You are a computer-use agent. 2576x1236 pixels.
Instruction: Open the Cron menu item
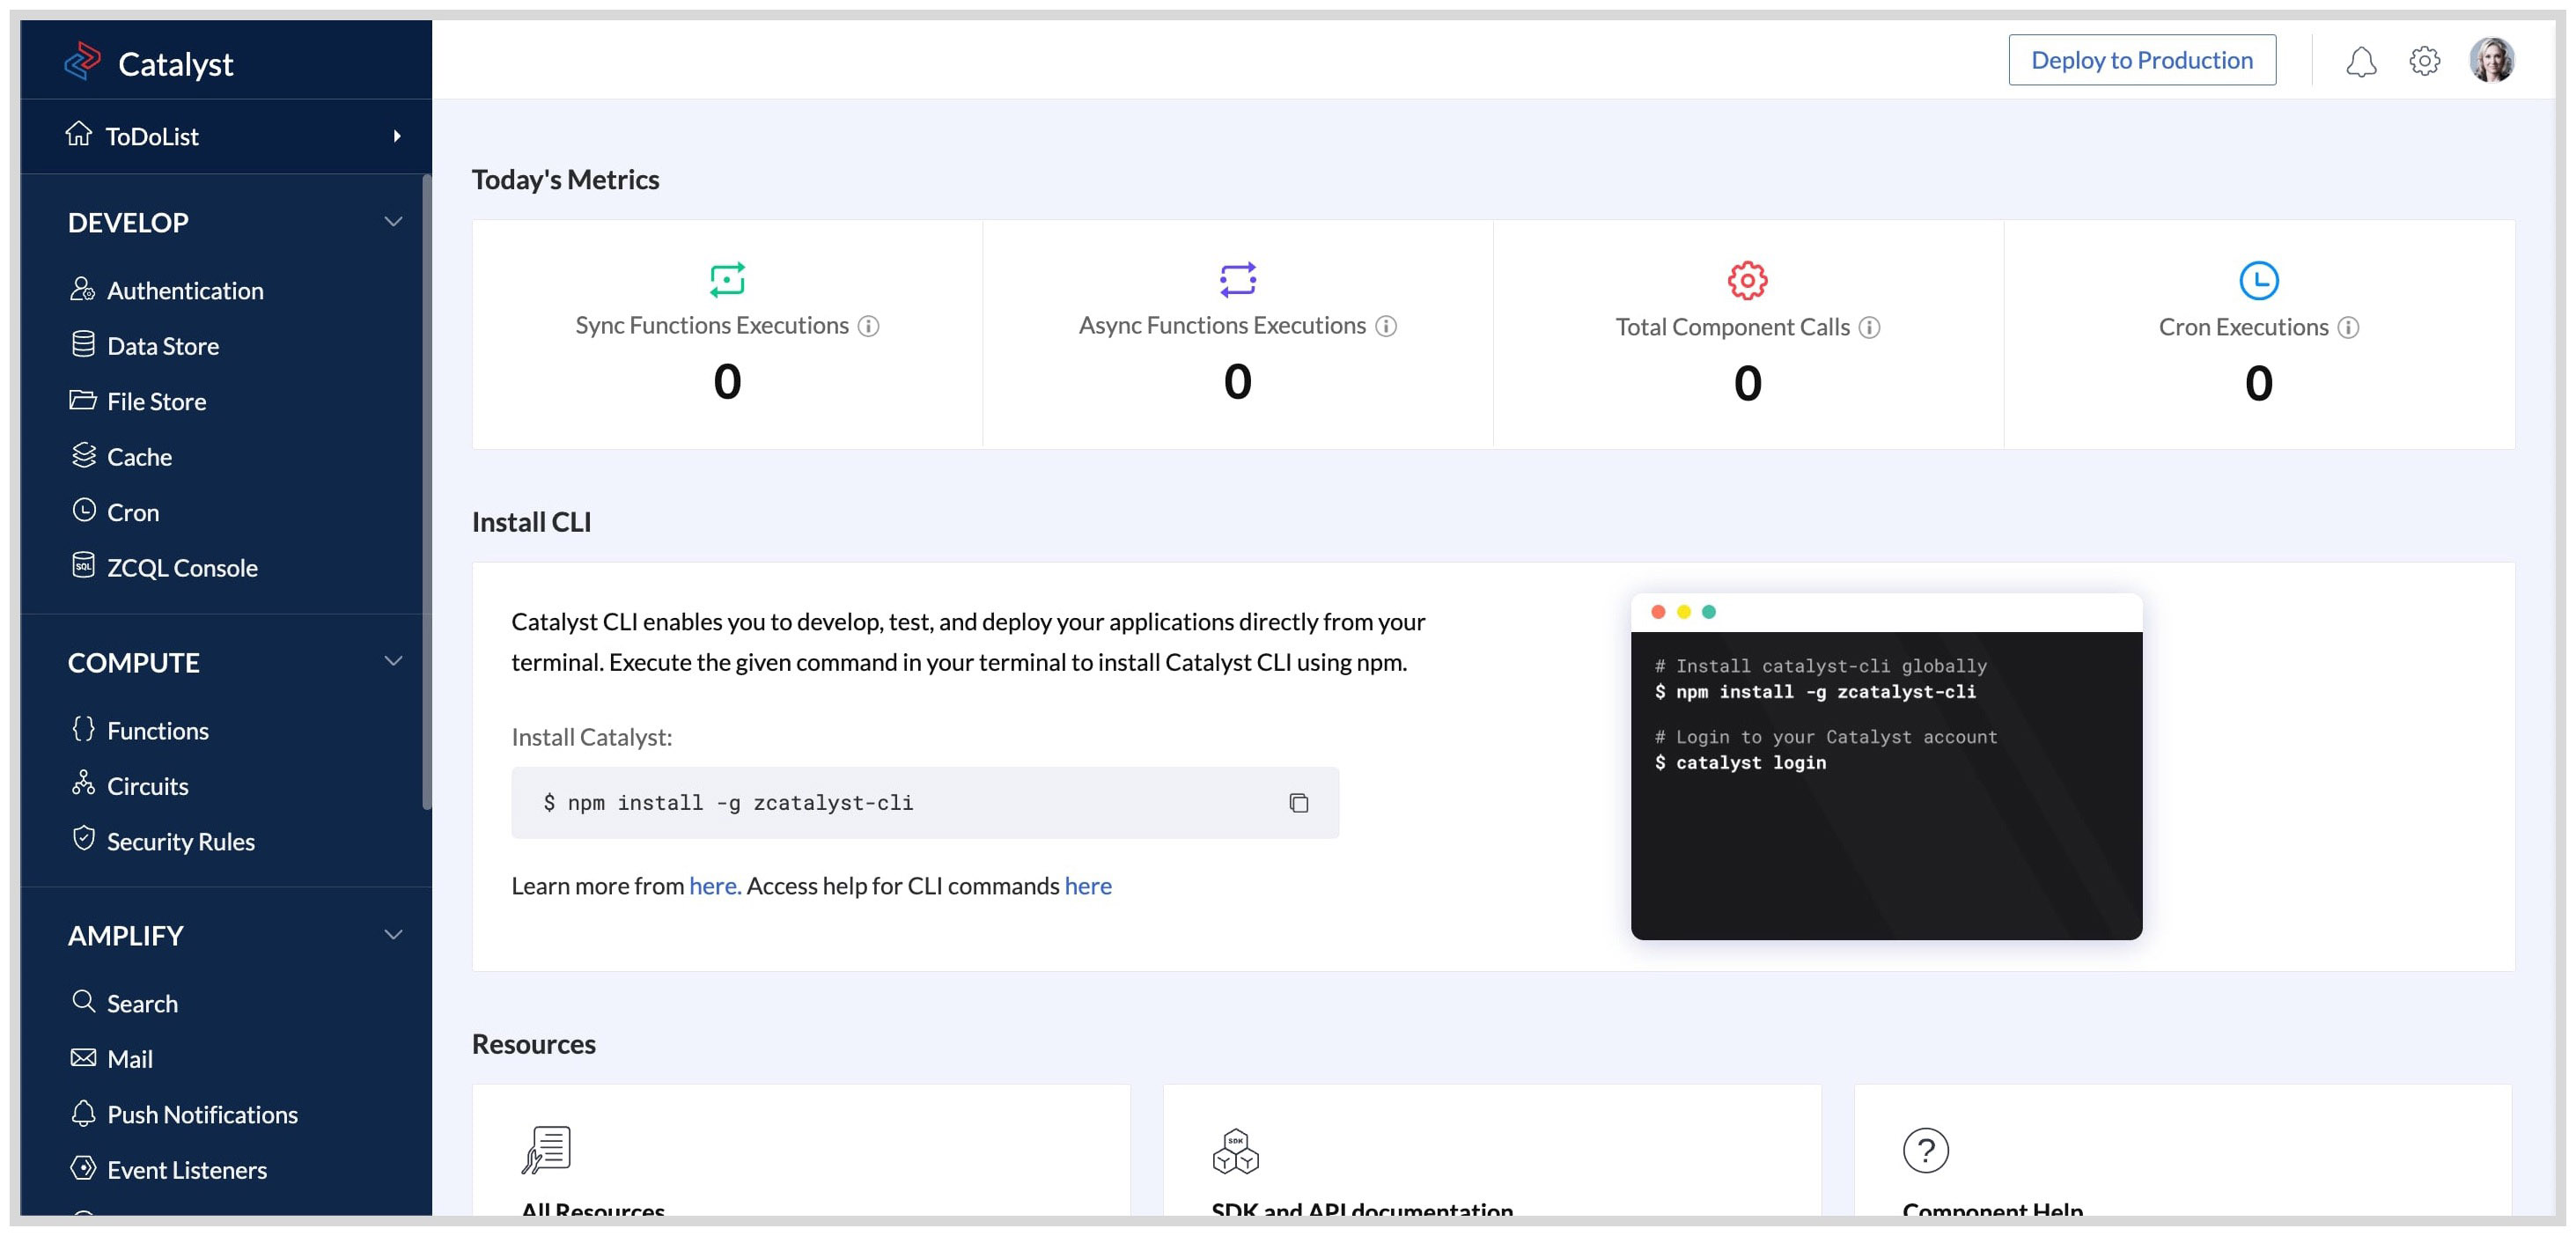point(133,512)
